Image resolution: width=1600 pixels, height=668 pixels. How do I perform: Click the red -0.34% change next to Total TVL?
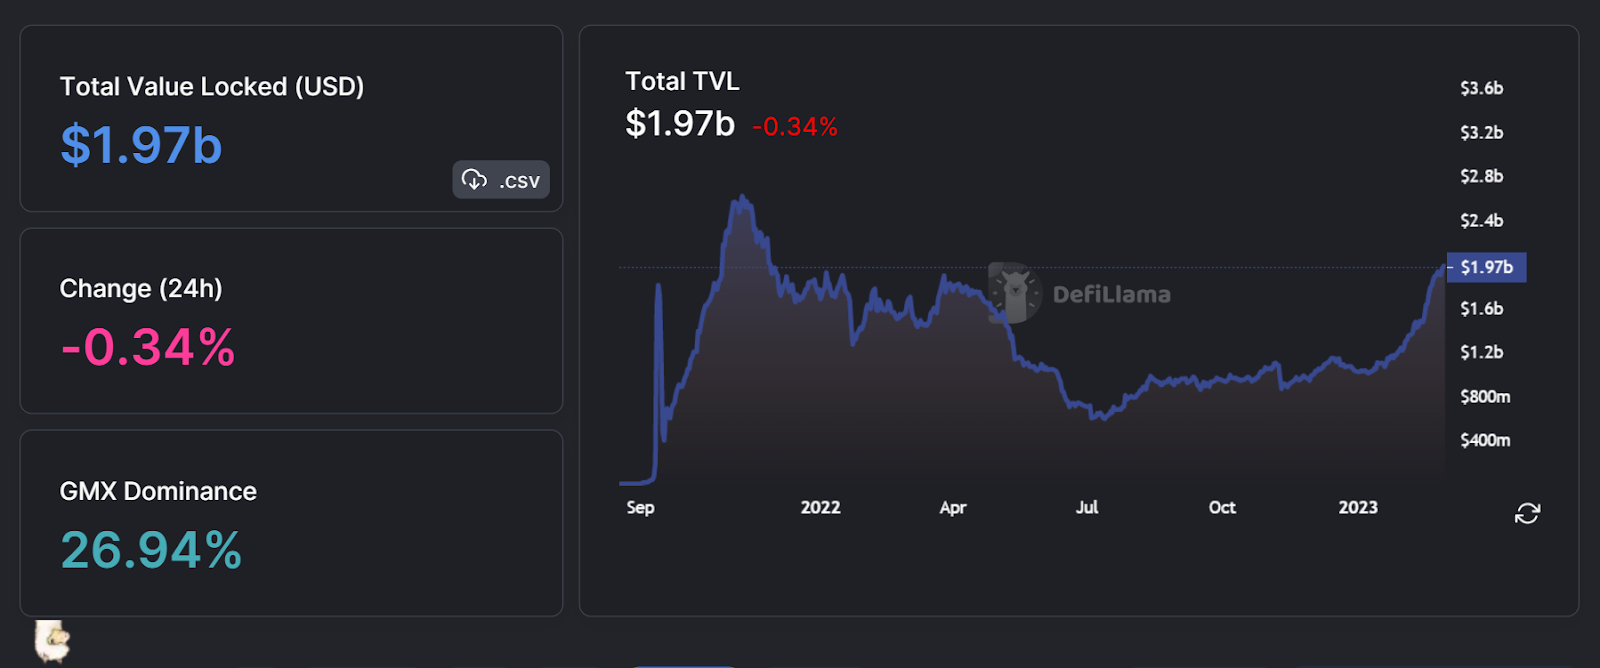coord(795,127)
